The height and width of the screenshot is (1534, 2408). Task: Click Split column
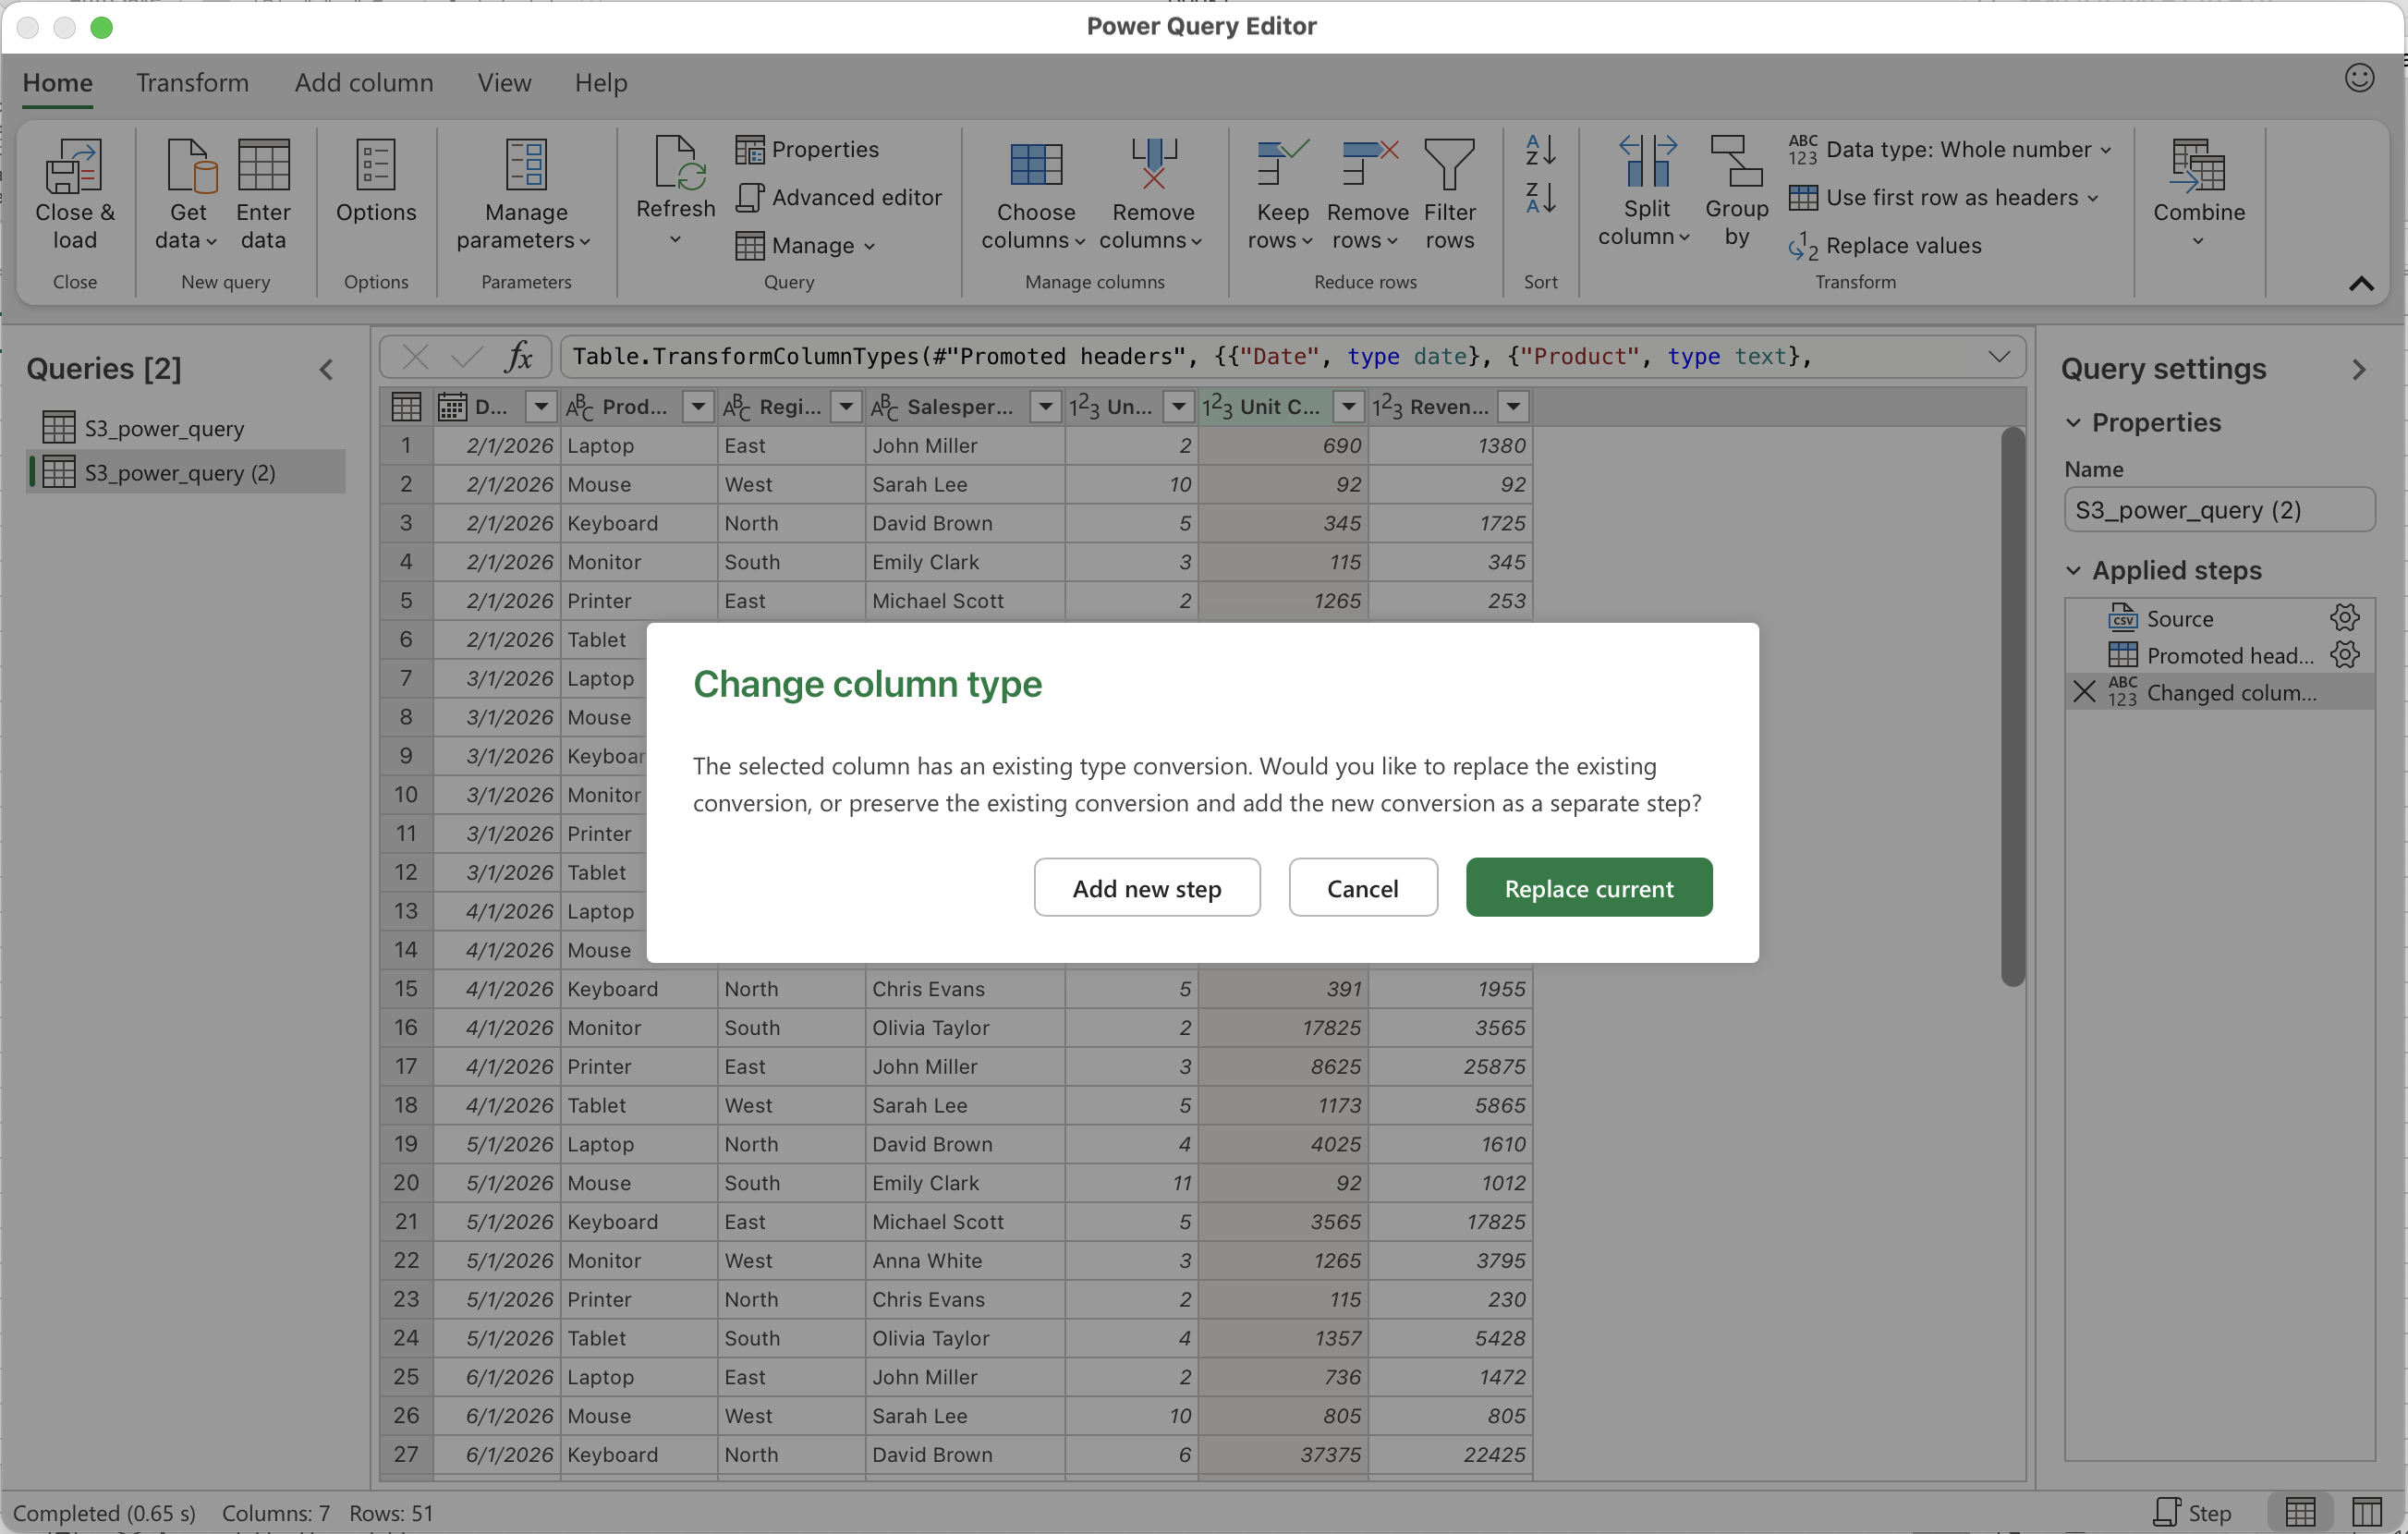tap(1645, 190)
